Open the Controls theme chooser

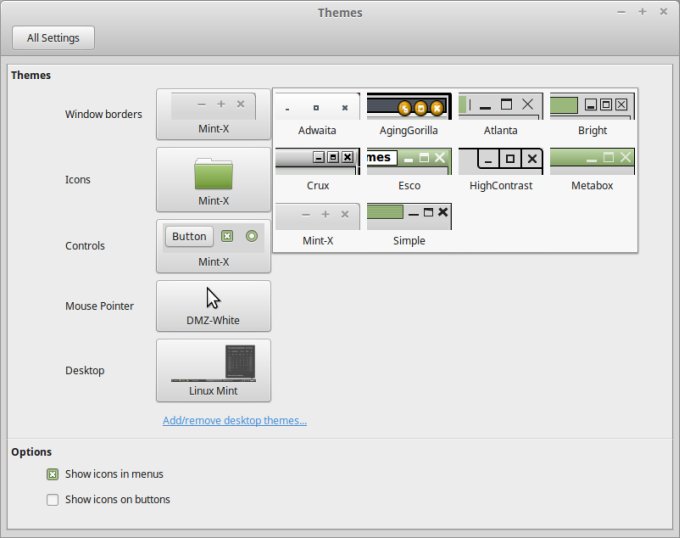(213, 246)
